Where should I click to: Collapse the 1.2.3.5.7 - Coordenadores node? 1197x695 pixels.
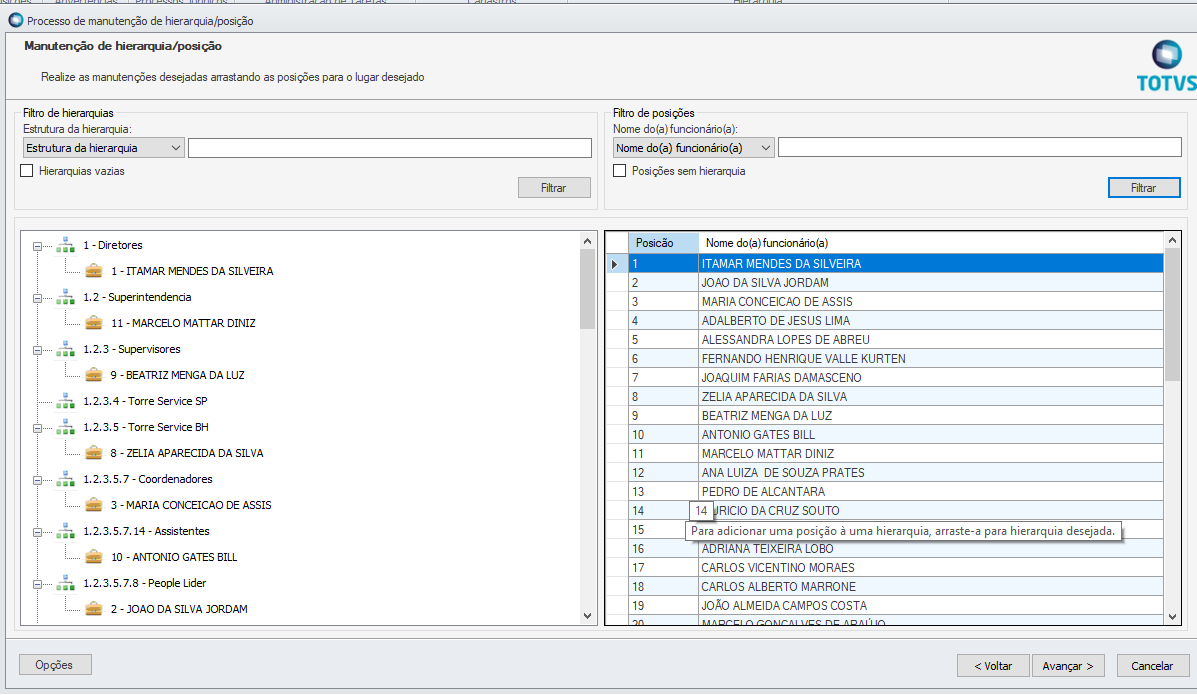[x=37, y=480]
